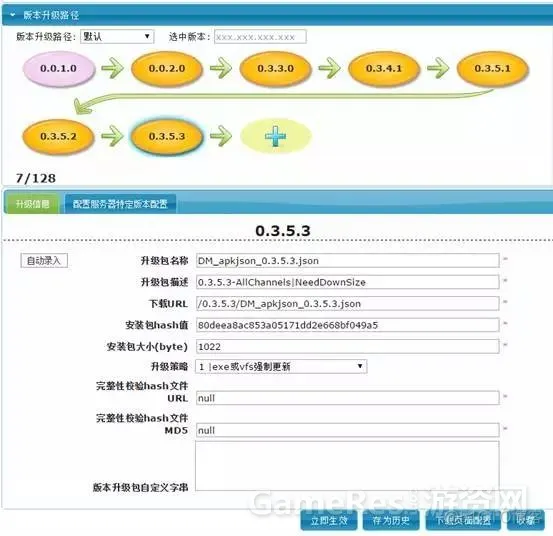Click arrow between 0.3.5.2 and 0.3.5.3
553x536 pixels.
click(113, 136)
